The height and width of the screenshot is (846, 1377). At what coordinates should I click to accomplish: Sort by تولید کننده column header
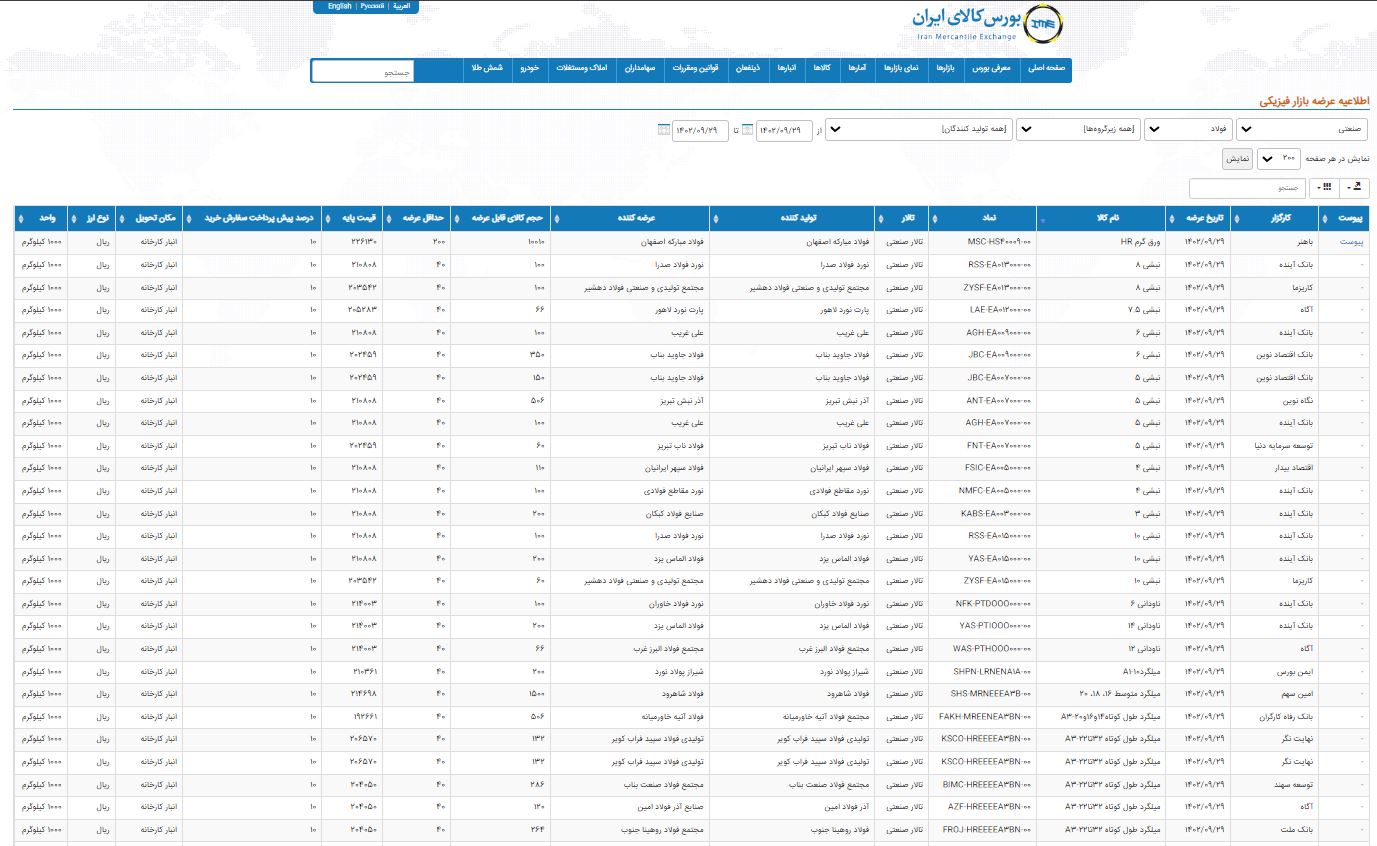point(793,218)
